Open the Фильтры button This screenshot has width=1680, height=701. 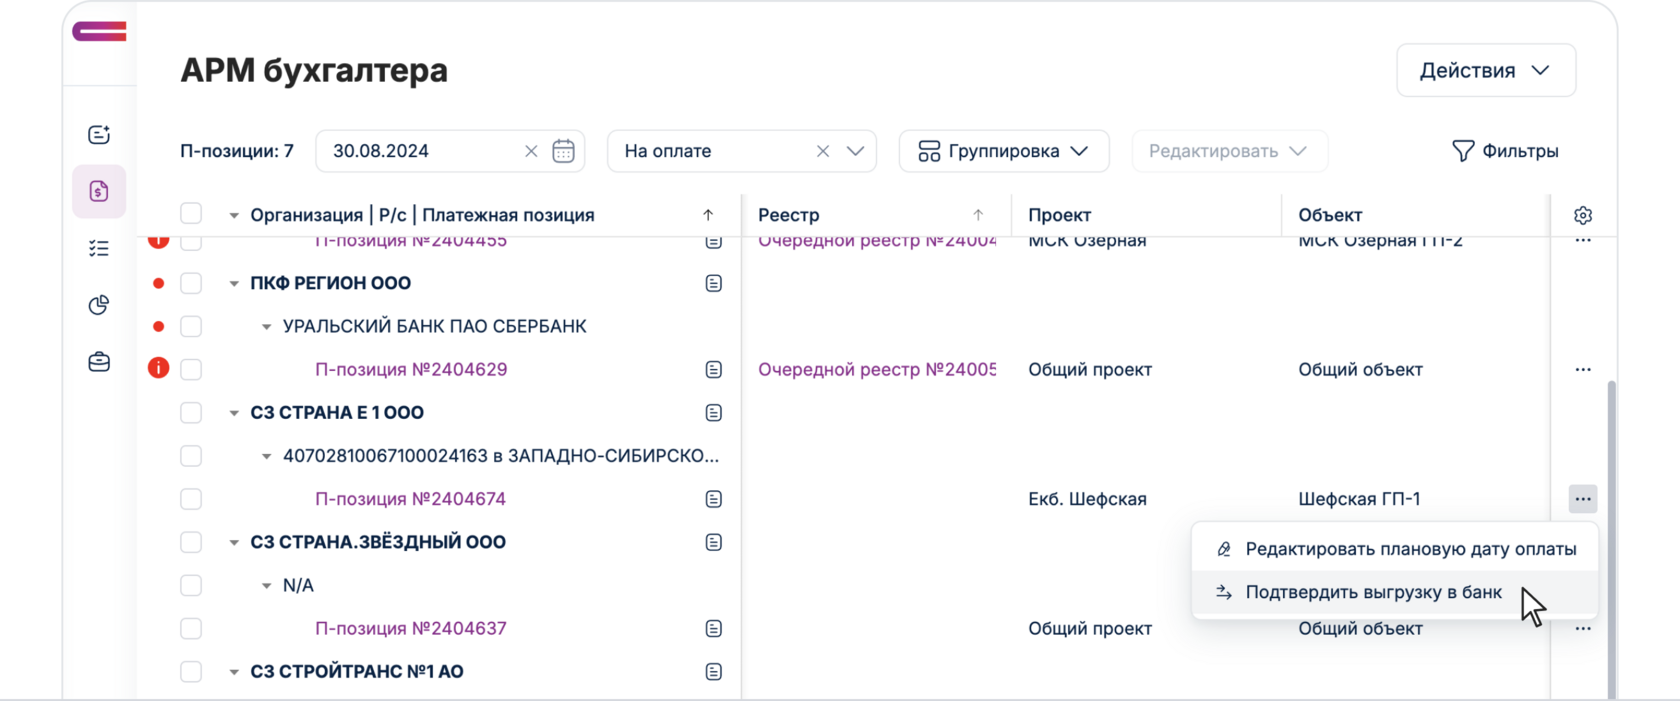tap(1505, 151)
